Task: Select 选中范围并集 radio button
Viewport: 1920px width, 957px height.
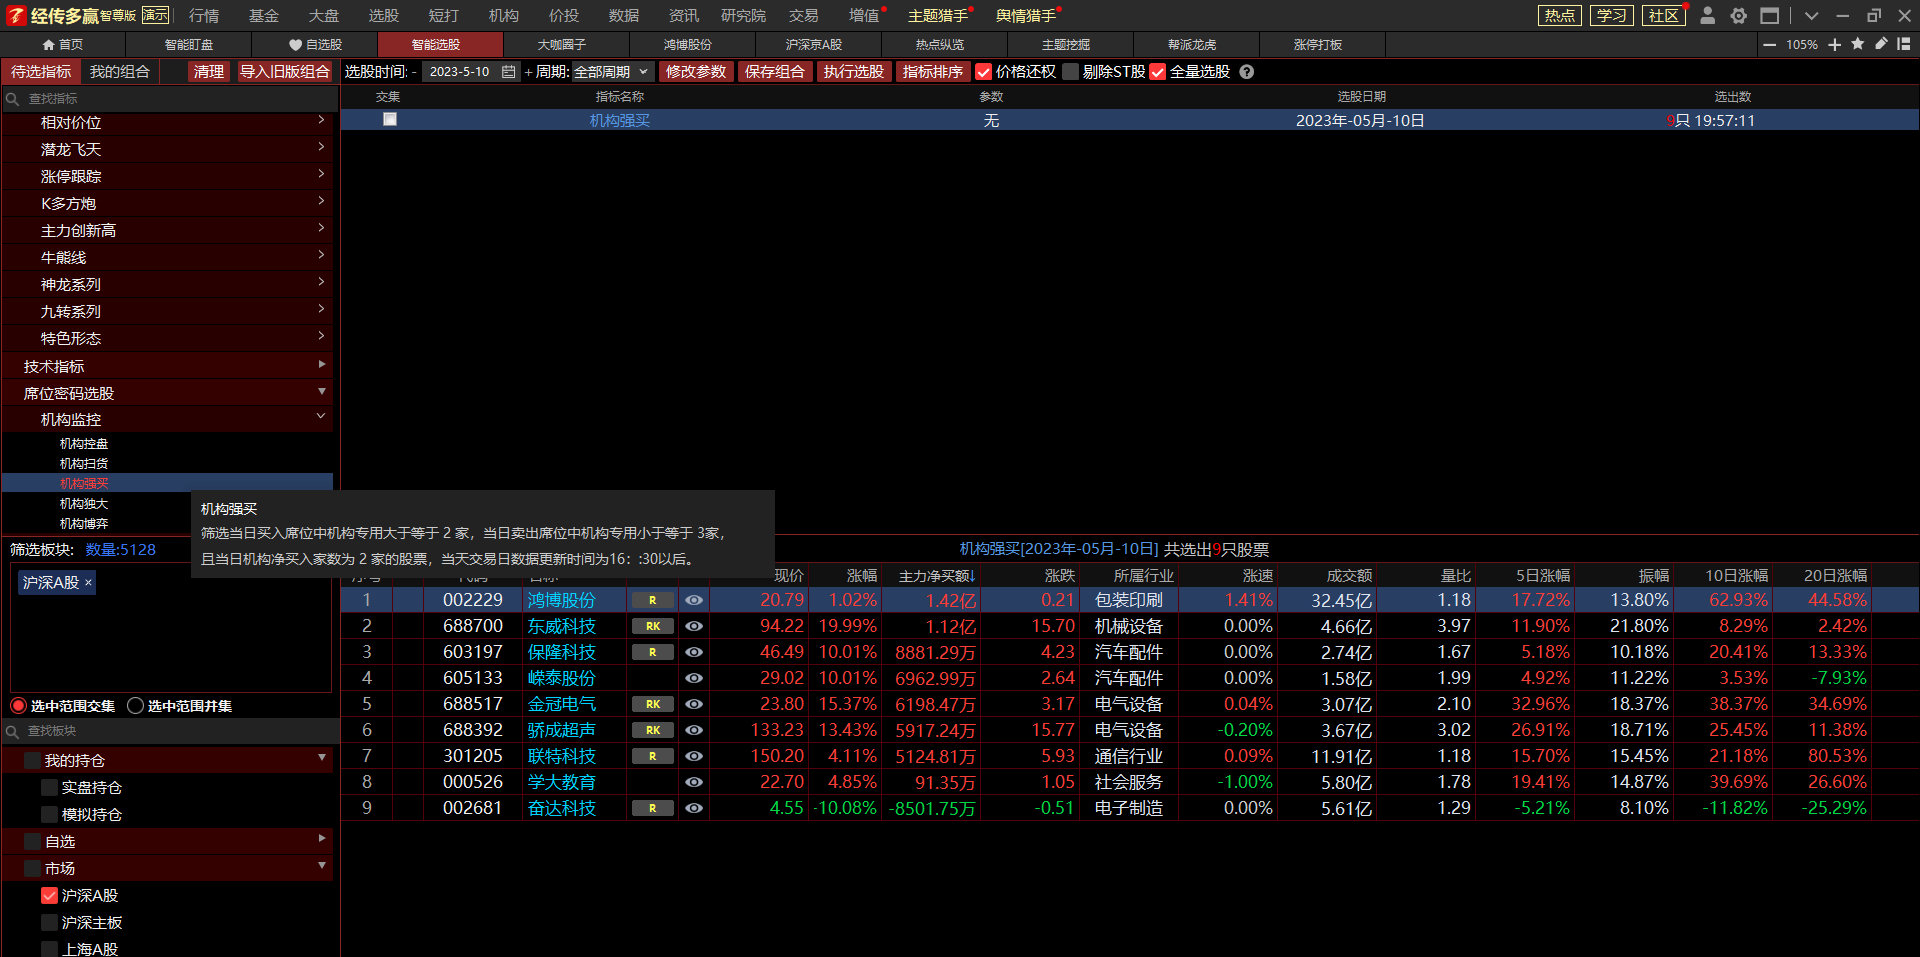Action: tap(136, 706)
